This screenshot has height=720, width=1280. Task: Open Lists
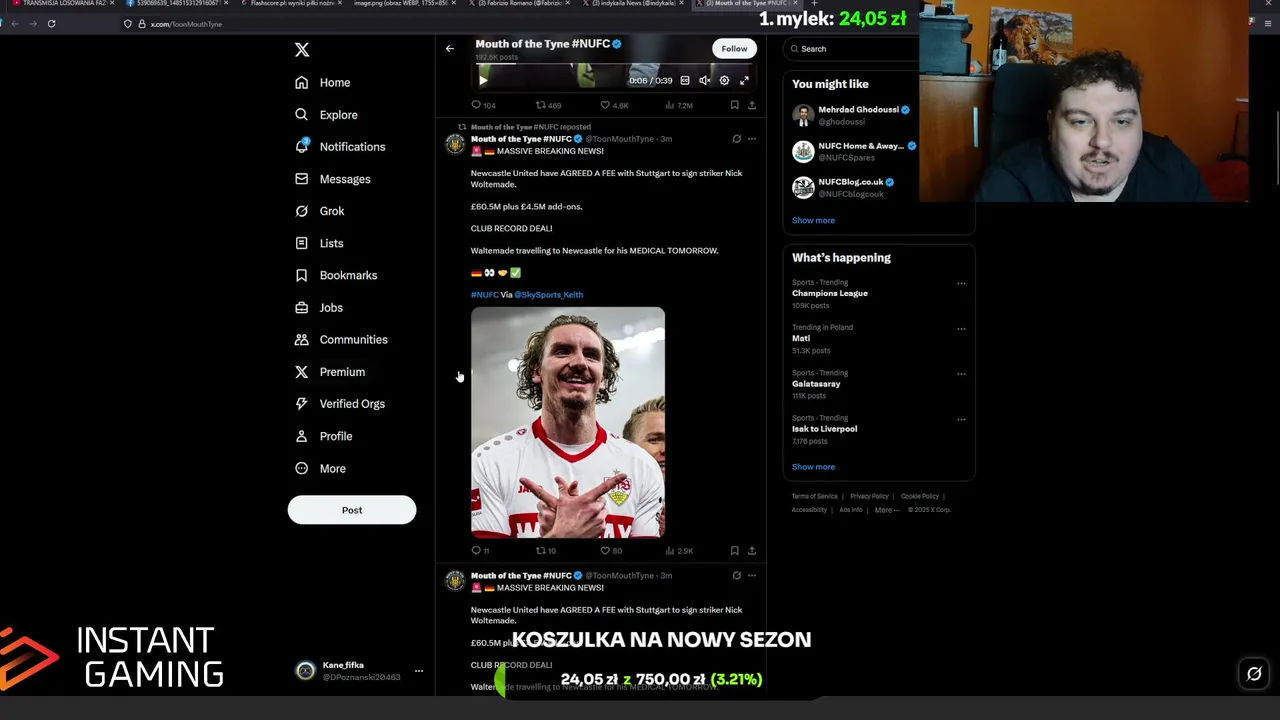coord(319,243)
